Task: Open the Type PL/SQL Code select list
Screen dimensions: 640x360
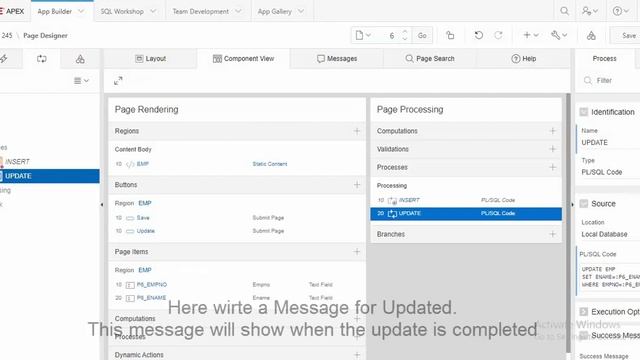Action: pyautogui.click(x=610, y=172)
